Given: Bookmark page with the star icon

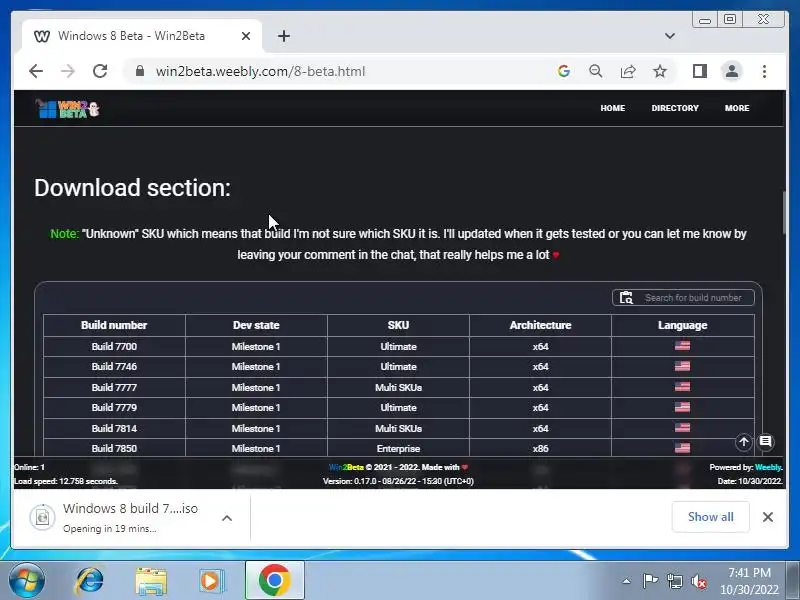Looking at the screenshot, I should [x=660, y=71].
